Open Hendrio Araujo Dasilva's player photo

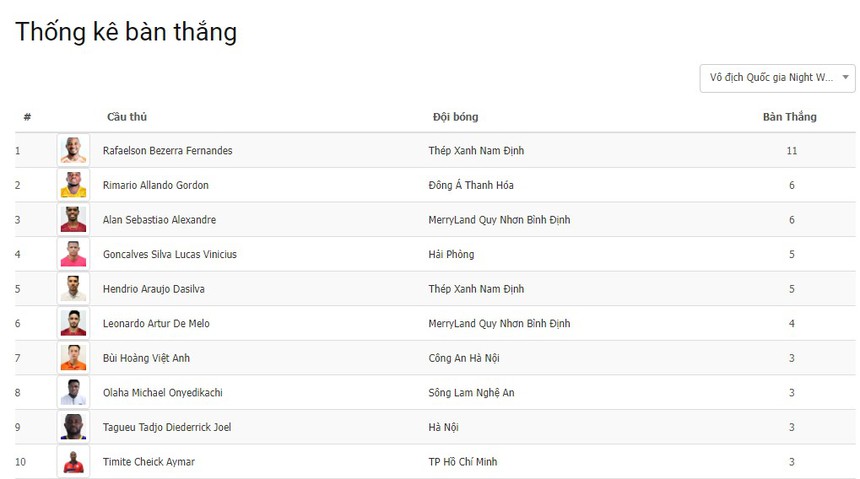(x=73, y=289)
